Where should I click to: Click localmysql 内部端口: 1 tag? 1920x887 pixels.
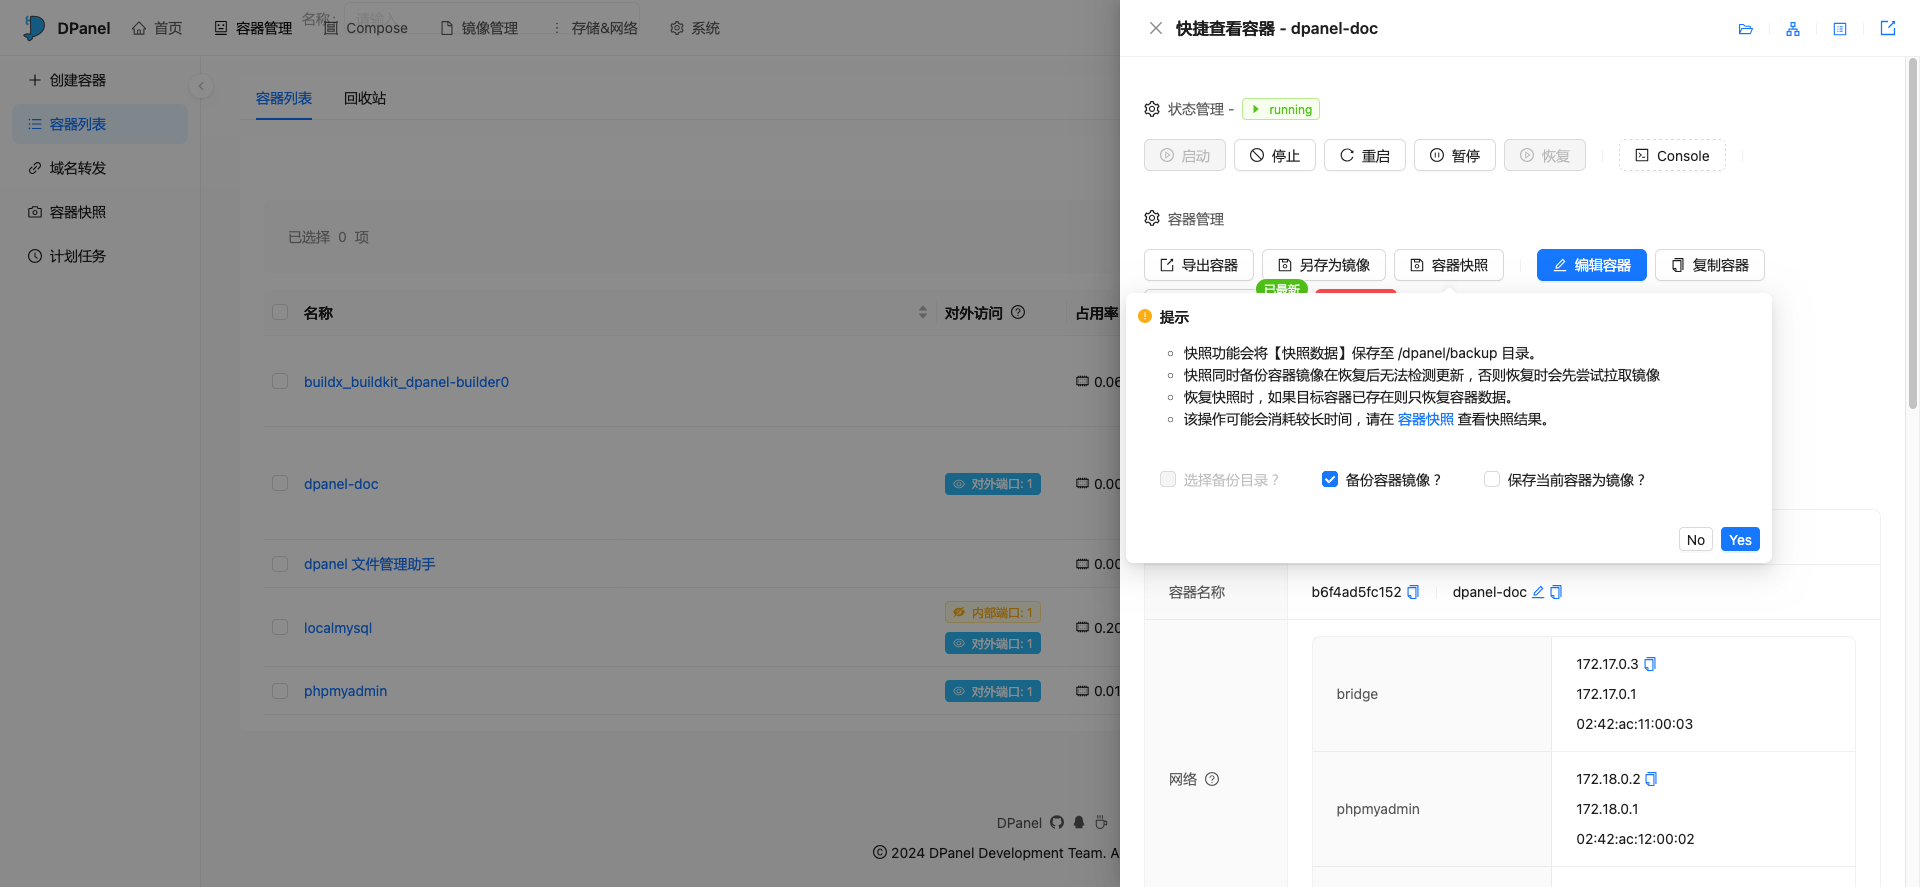(993, 612)
